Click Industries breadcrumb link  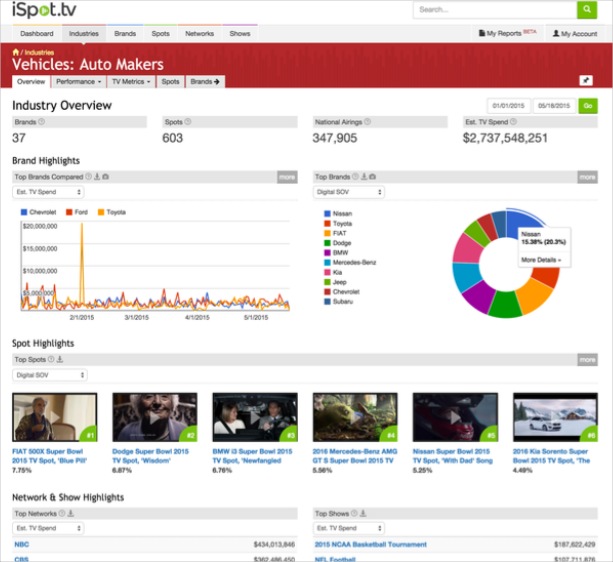point(39,52)
